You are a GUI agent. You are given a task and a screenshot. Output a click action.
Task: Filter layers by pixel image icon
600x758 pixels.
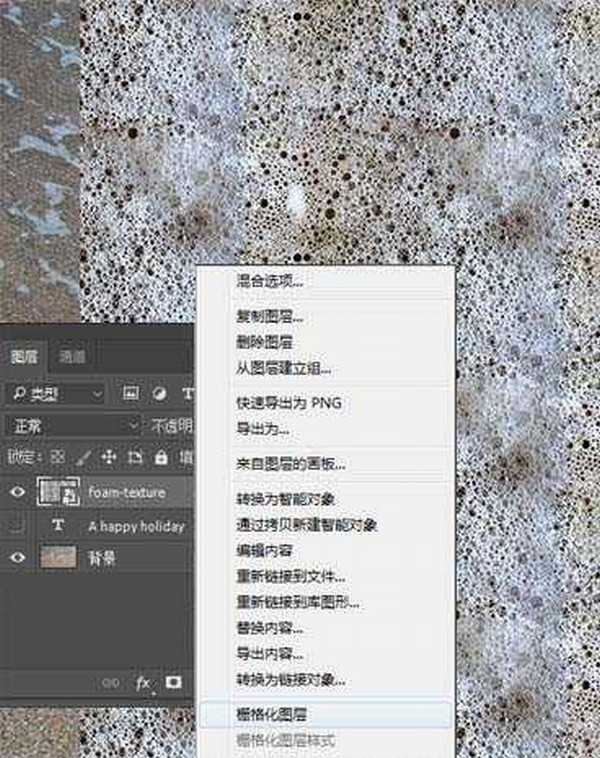(x=131, y=394)
